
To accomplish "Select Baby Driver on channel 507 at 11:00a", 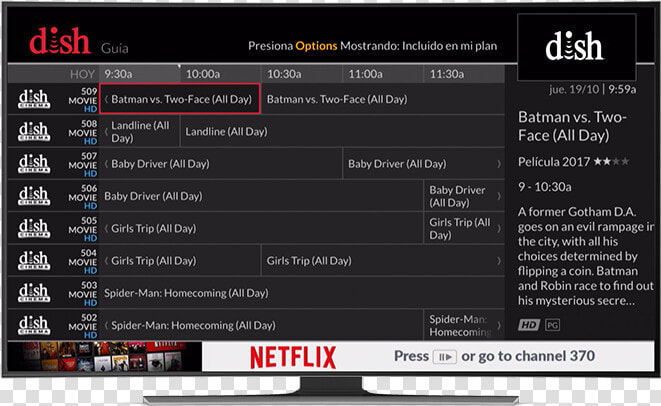I will pos(424,164).
